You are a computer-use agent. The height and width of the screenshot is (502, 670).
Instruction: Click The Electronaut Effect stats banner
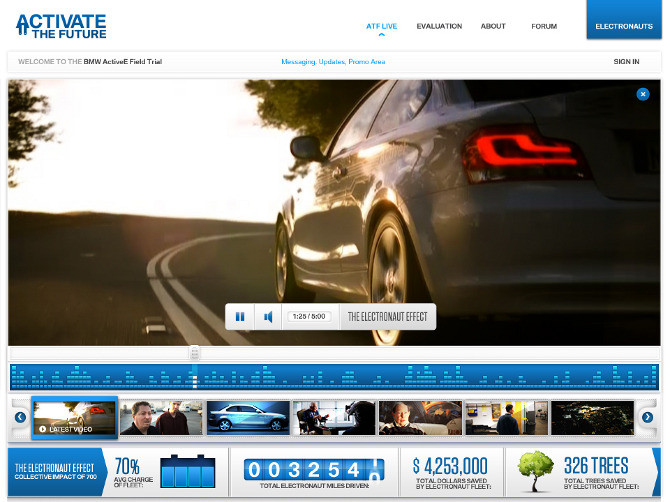pos(56,472)
